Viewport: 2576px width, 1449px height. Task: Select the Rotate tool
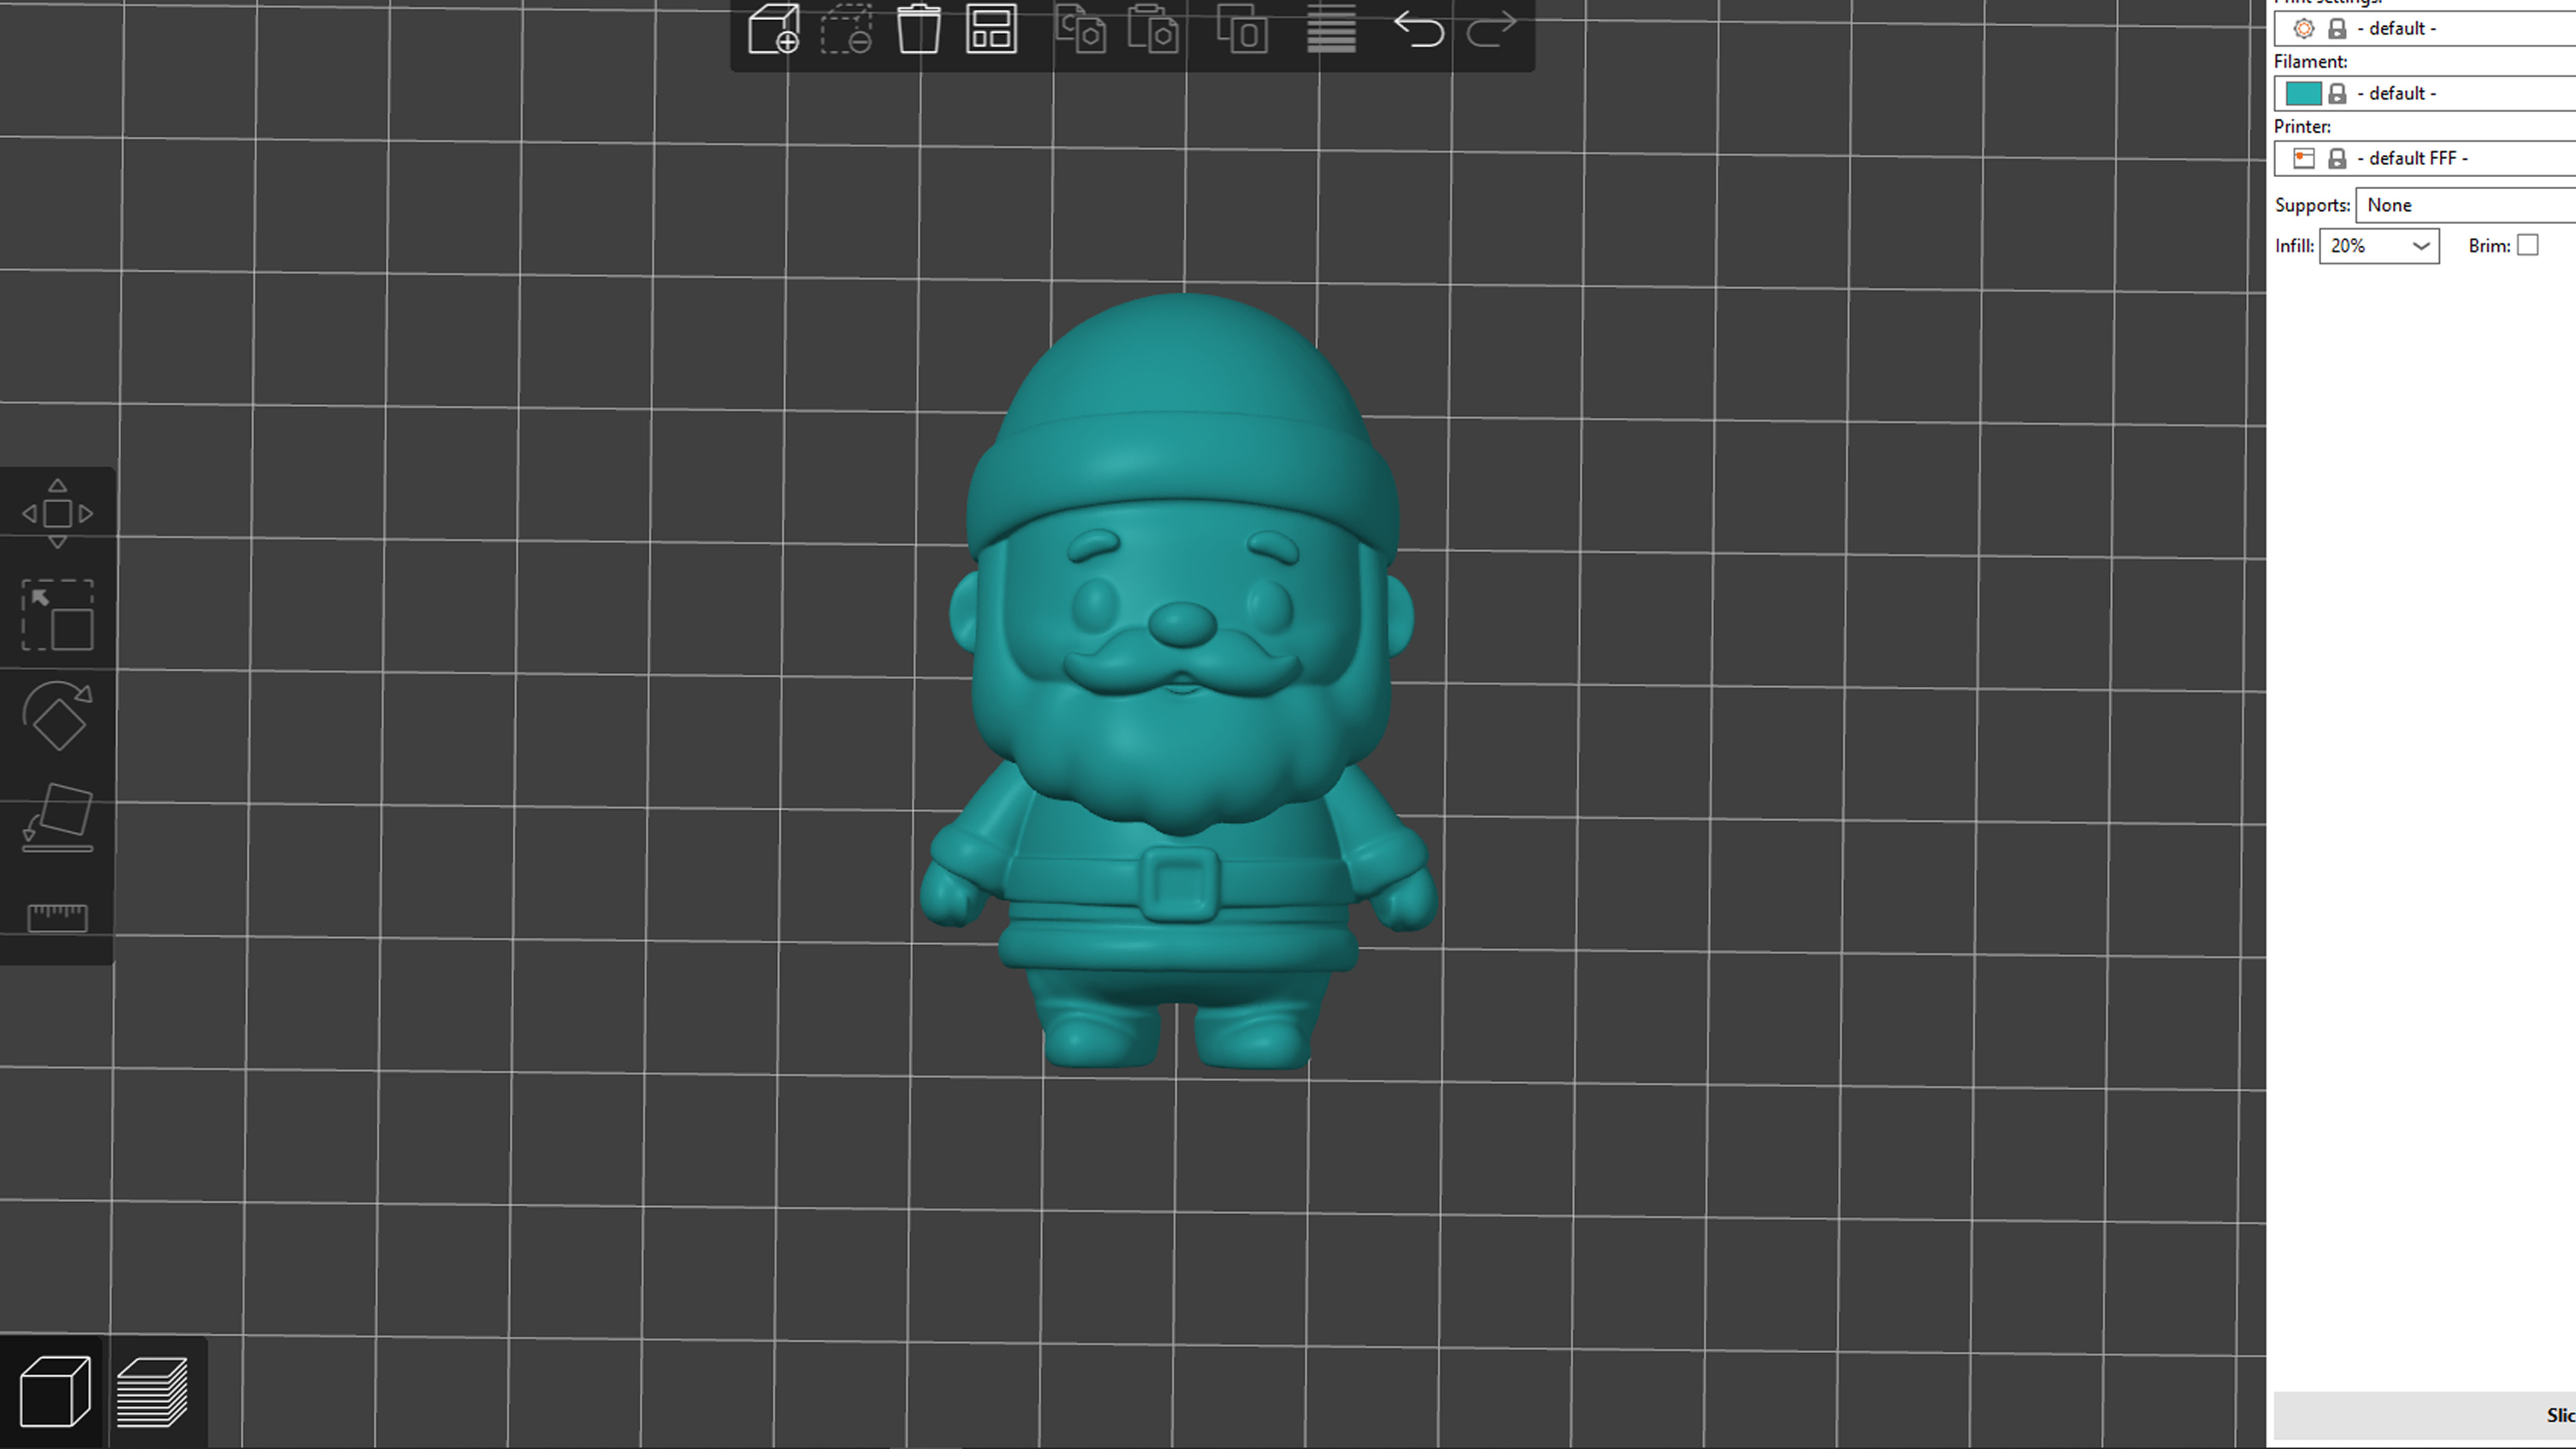tap(57, 716)
